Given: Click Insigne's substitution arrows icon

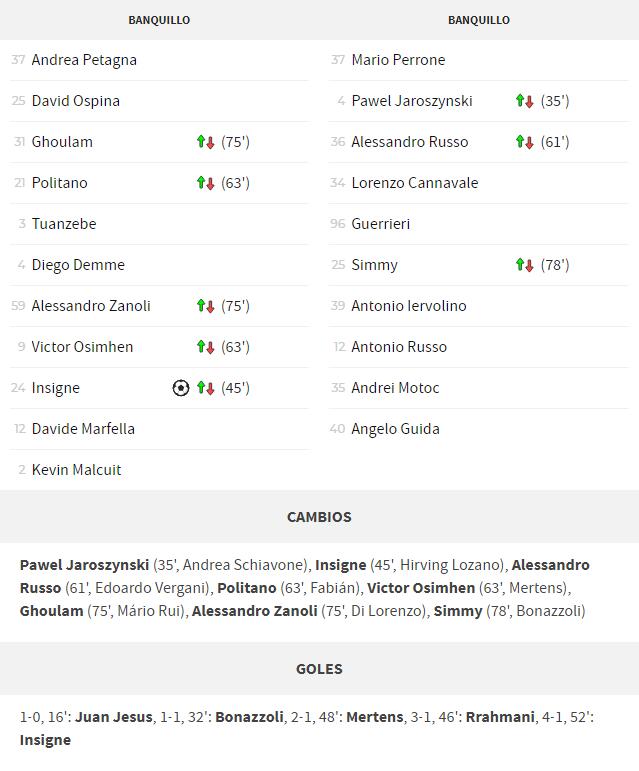Looking at the screenshot, I should pos(205,388).
